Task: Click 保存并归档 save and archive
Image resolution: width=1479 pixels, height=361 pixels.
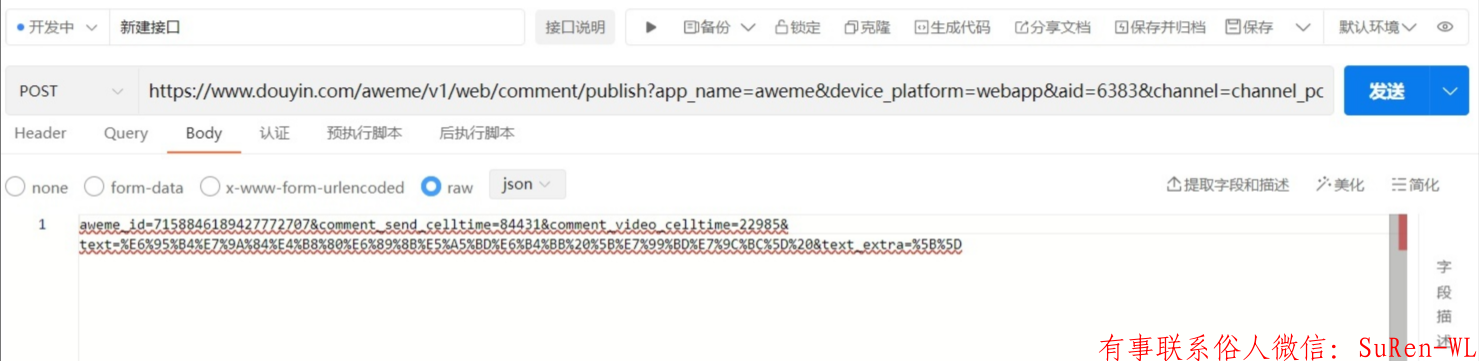Action: [1160, 28]
